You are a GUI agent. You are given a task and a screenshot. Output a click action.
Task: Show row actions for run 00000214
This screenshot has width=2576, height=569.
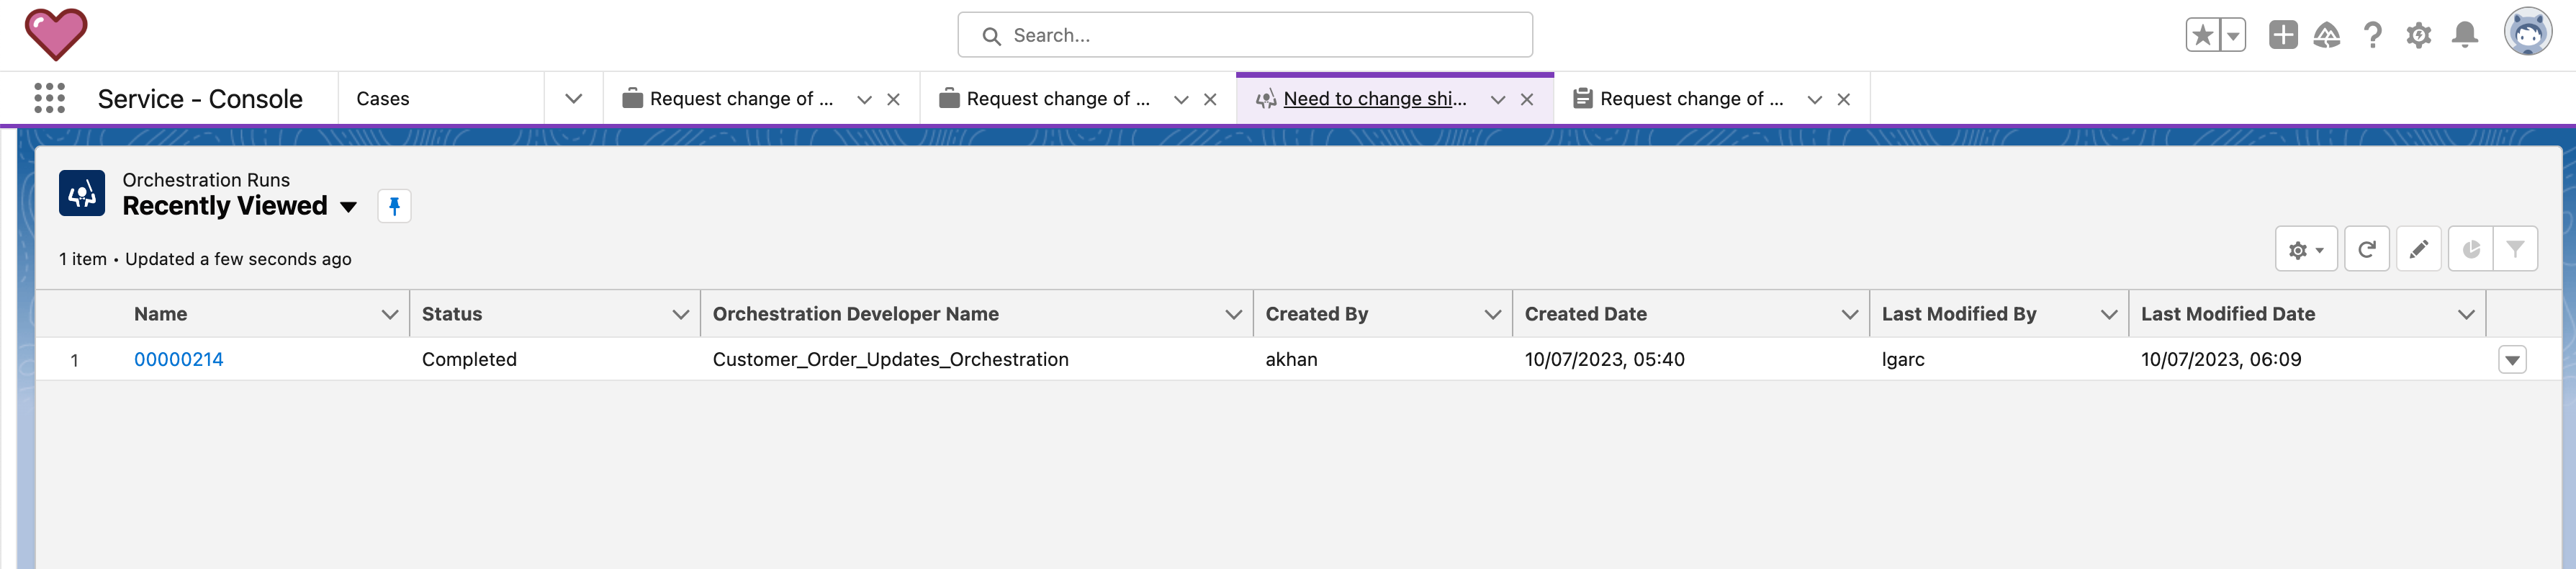click(2512, 359)
